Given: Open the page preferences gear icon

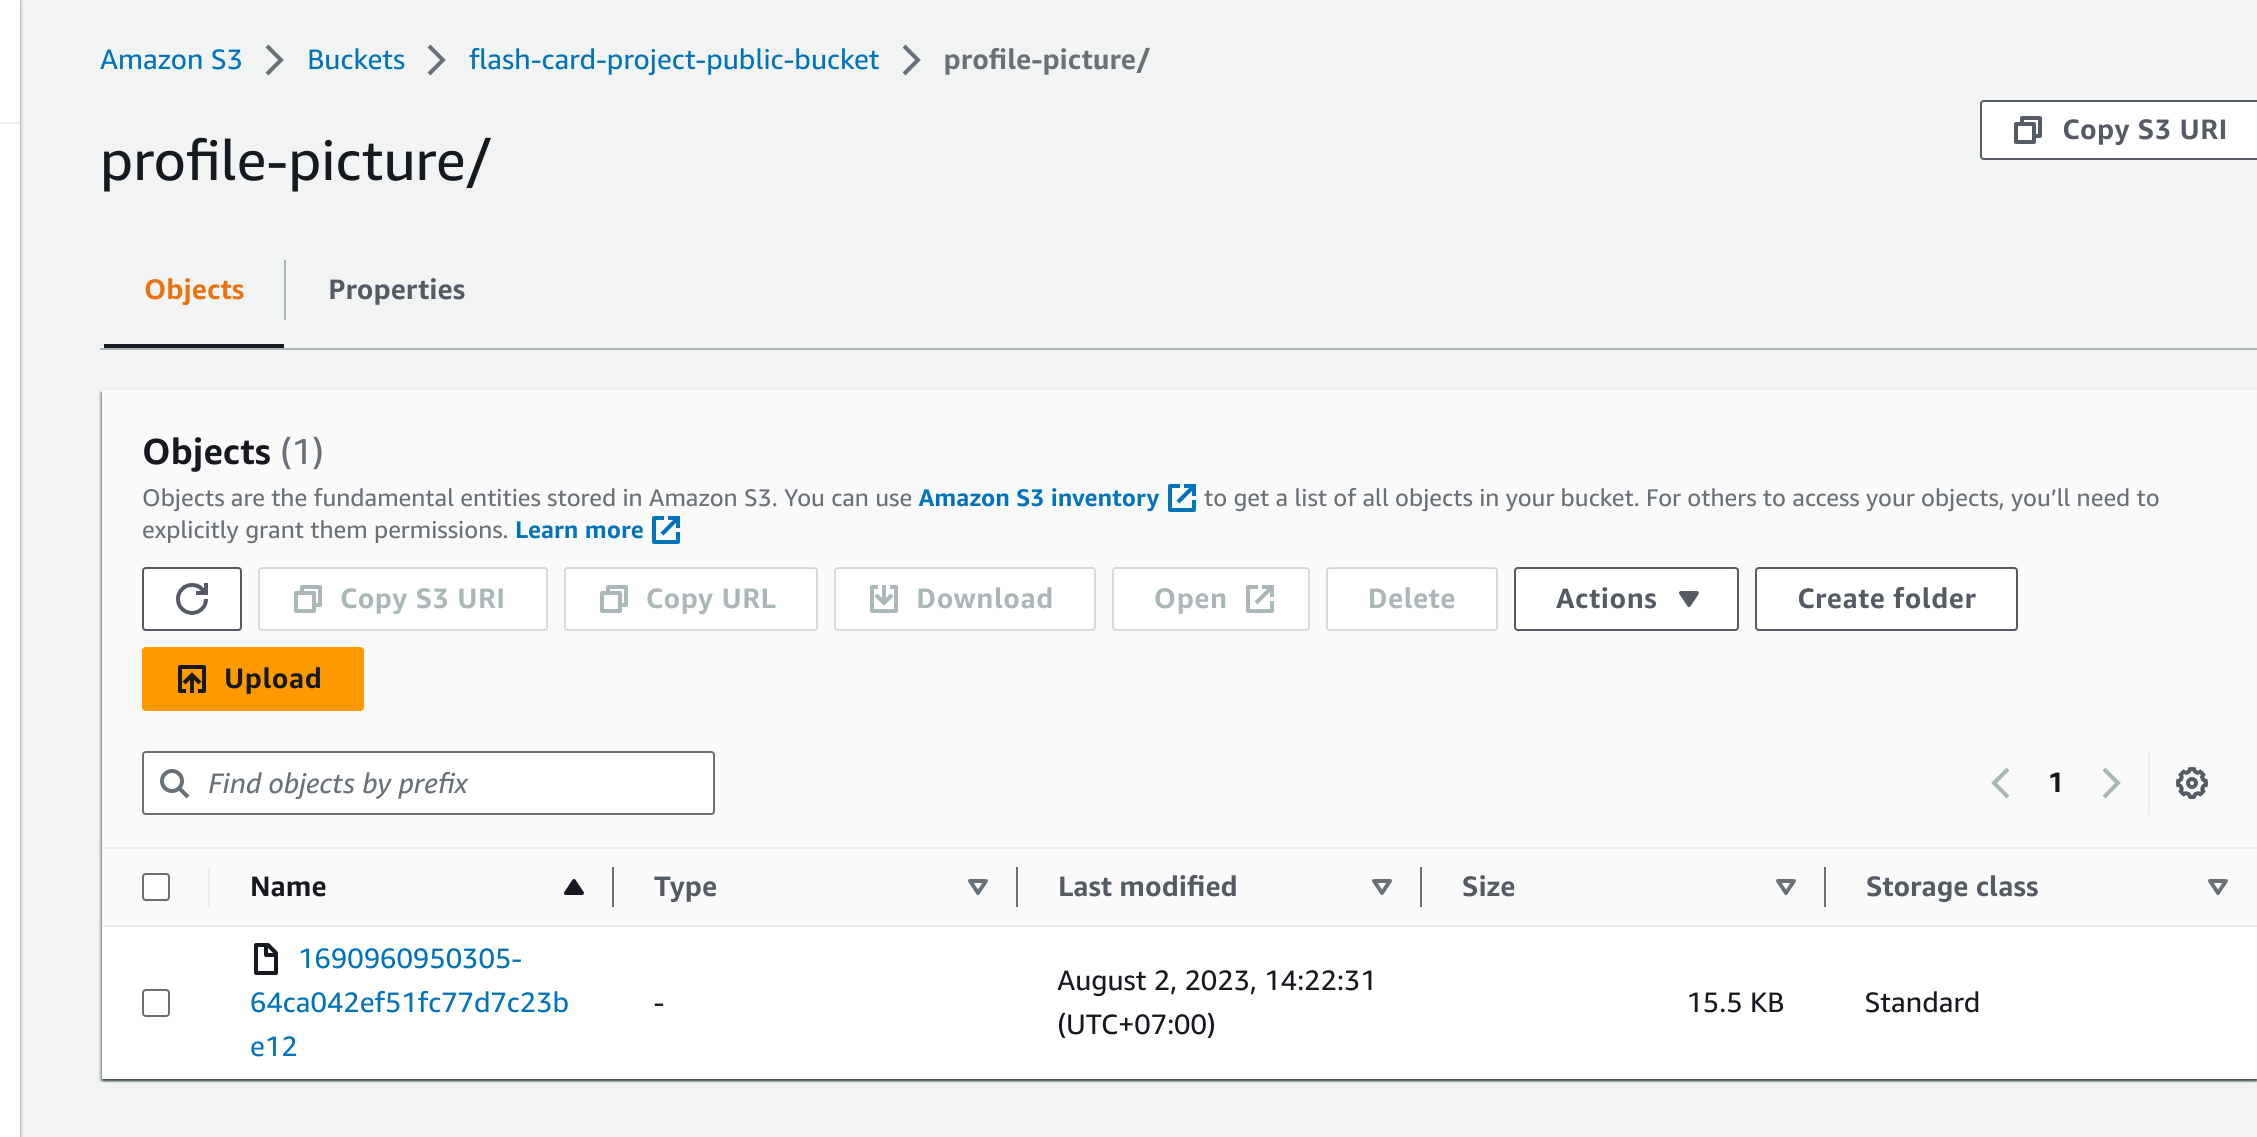Looking at the screenshot, I should pyautogui.click(x=2190, y=783).
